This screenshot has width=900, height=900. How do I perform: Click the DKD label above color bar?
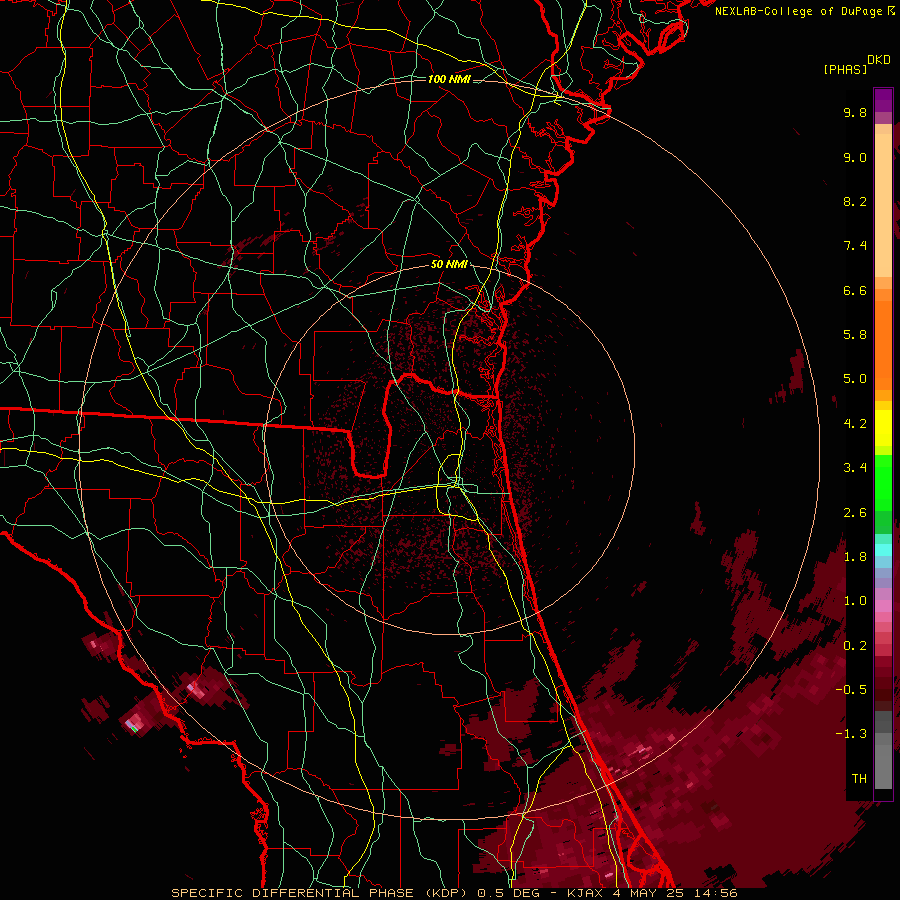879,60
